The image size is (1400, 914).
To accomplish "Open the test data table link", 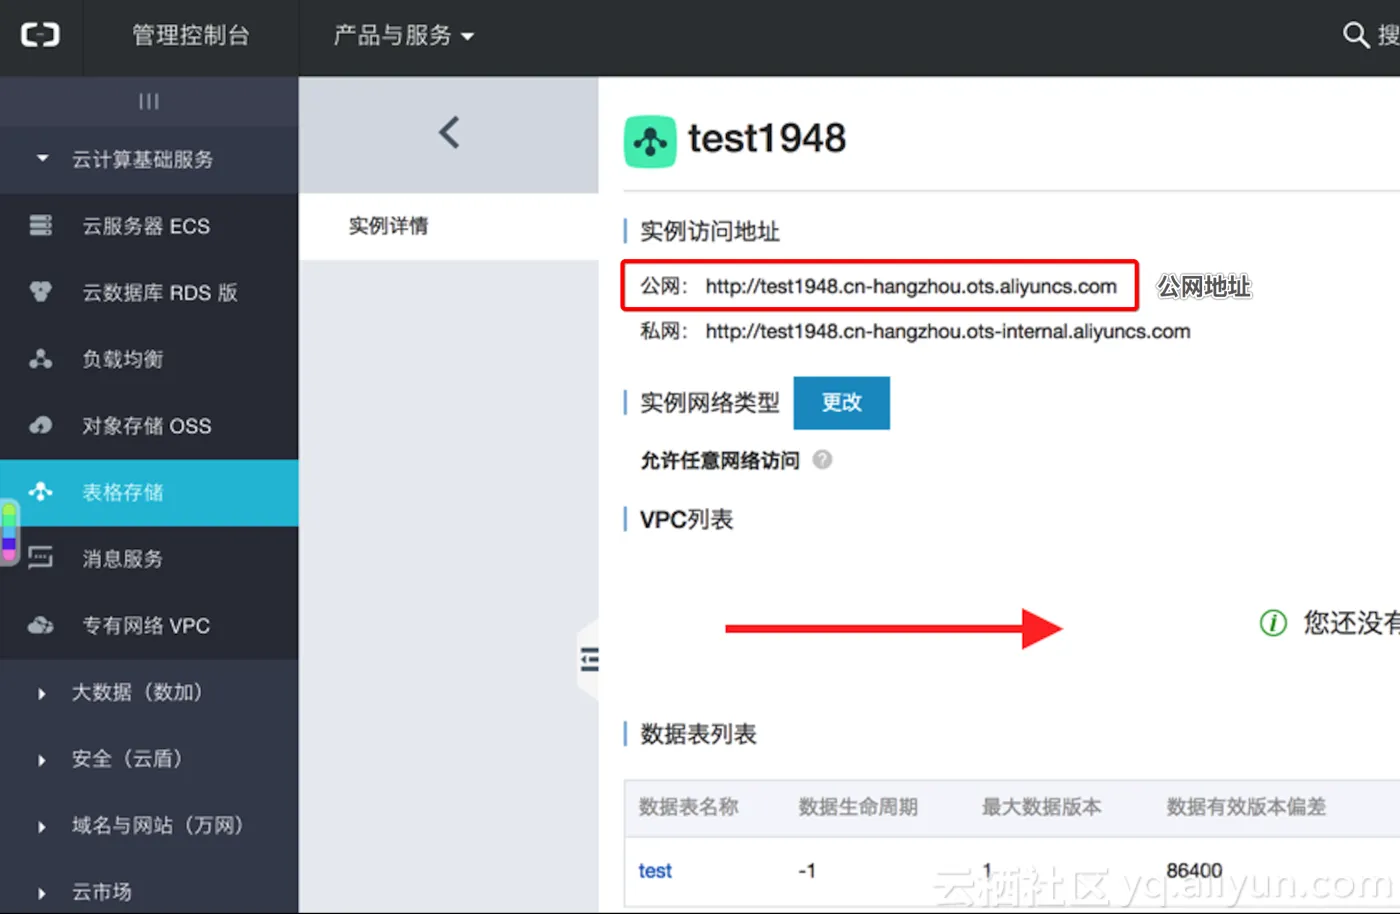I will 655,871.
